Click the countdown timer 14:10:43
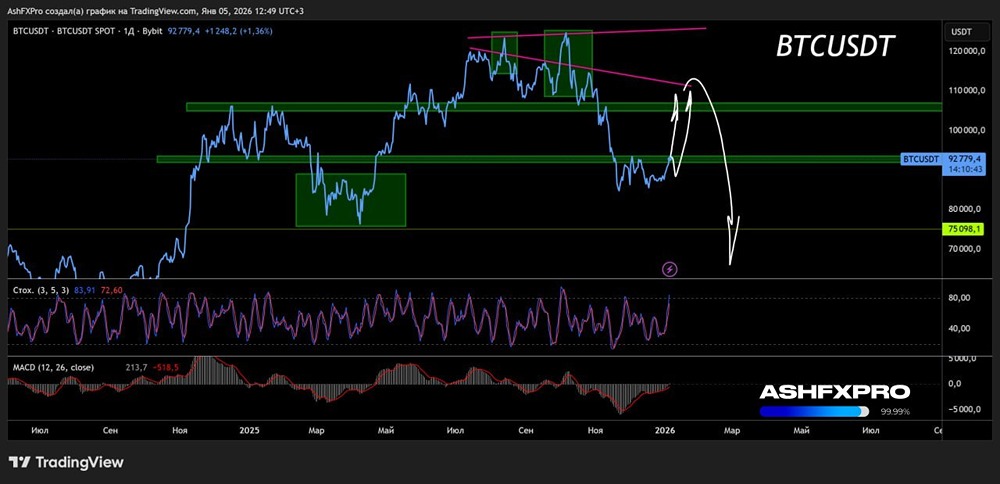 point(964,170)
